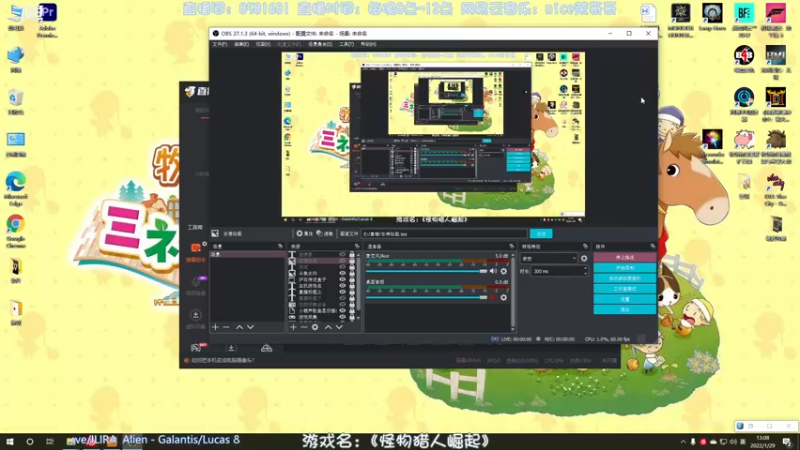The height and width of the screenshot is (450, 800).
Task: Toggle visibility eye of highlighted source row
Action: [x=342, y=261]
